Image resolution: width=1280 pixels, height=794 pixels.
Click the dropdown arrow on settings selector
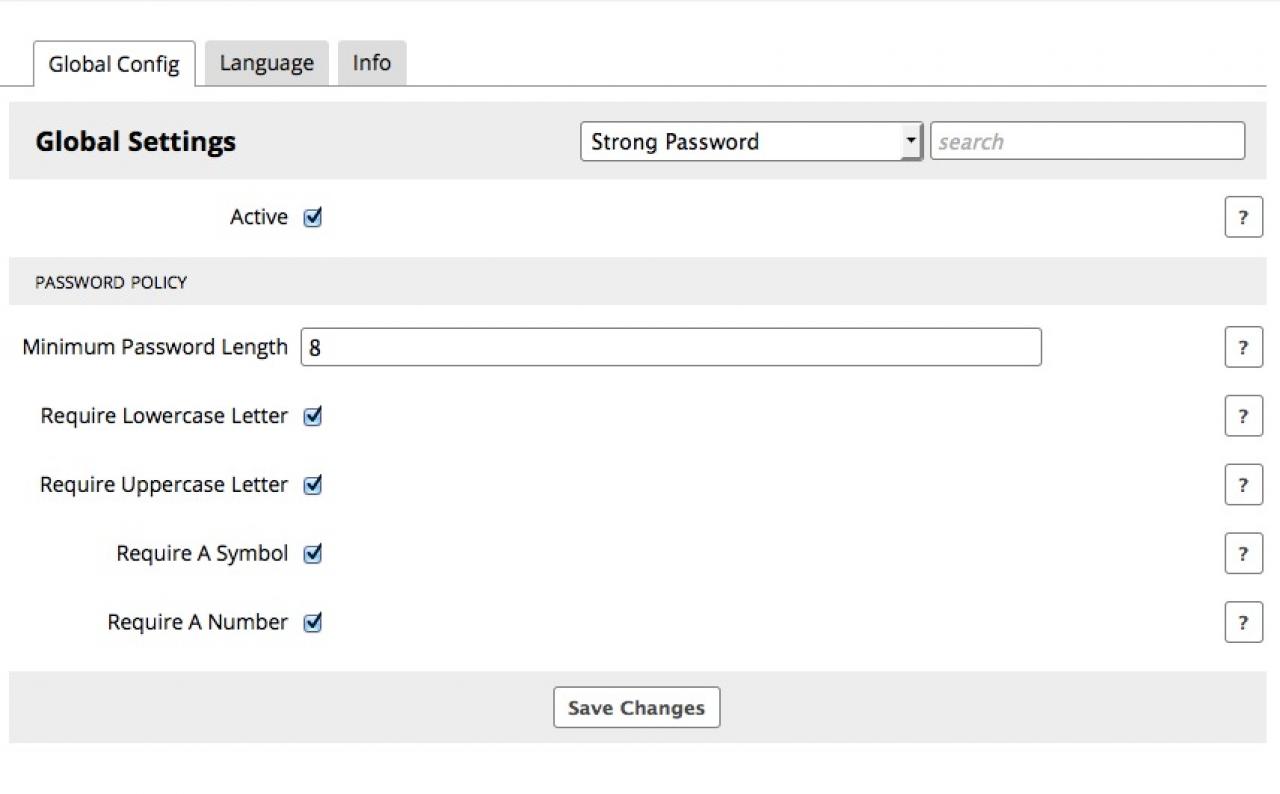pos(910,142)
